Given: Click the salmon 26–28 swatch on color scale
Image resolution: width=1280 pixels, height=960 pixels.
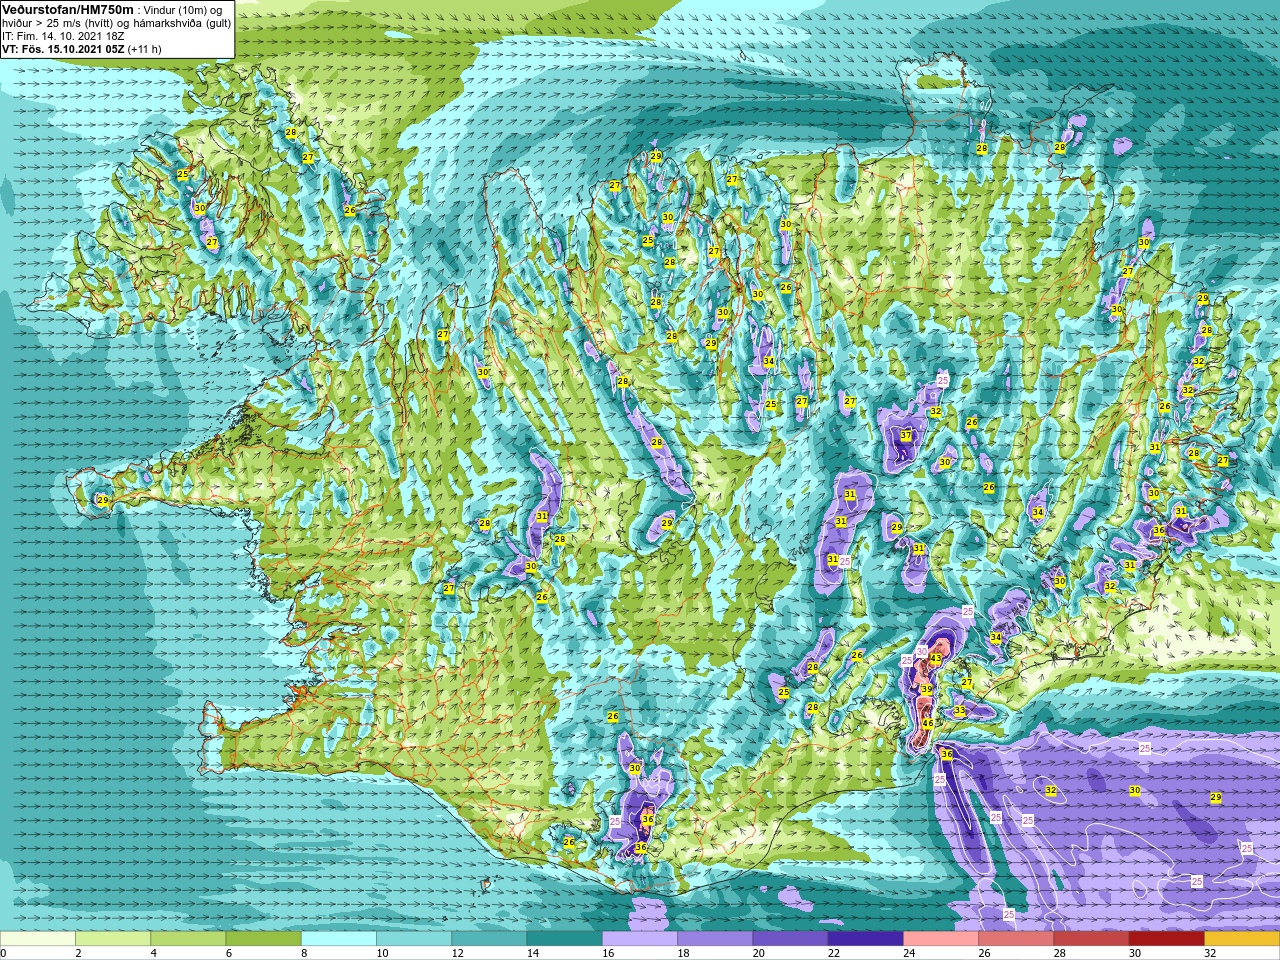Looking at the screenshot, I should (1016, 939).
